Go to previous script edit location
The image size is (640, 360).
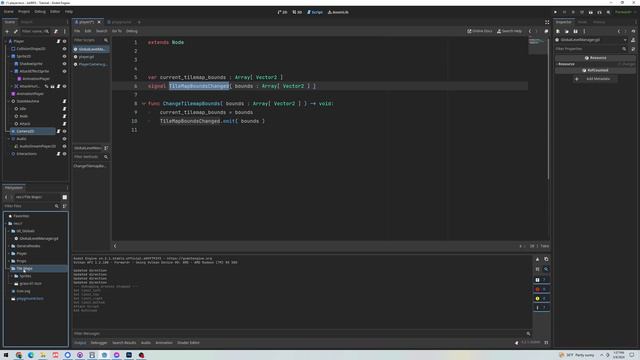coord(530,31)
